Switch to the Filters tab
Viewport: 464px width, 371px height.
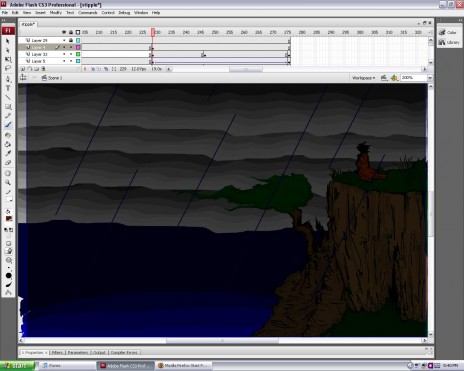(x=57, y=352)
